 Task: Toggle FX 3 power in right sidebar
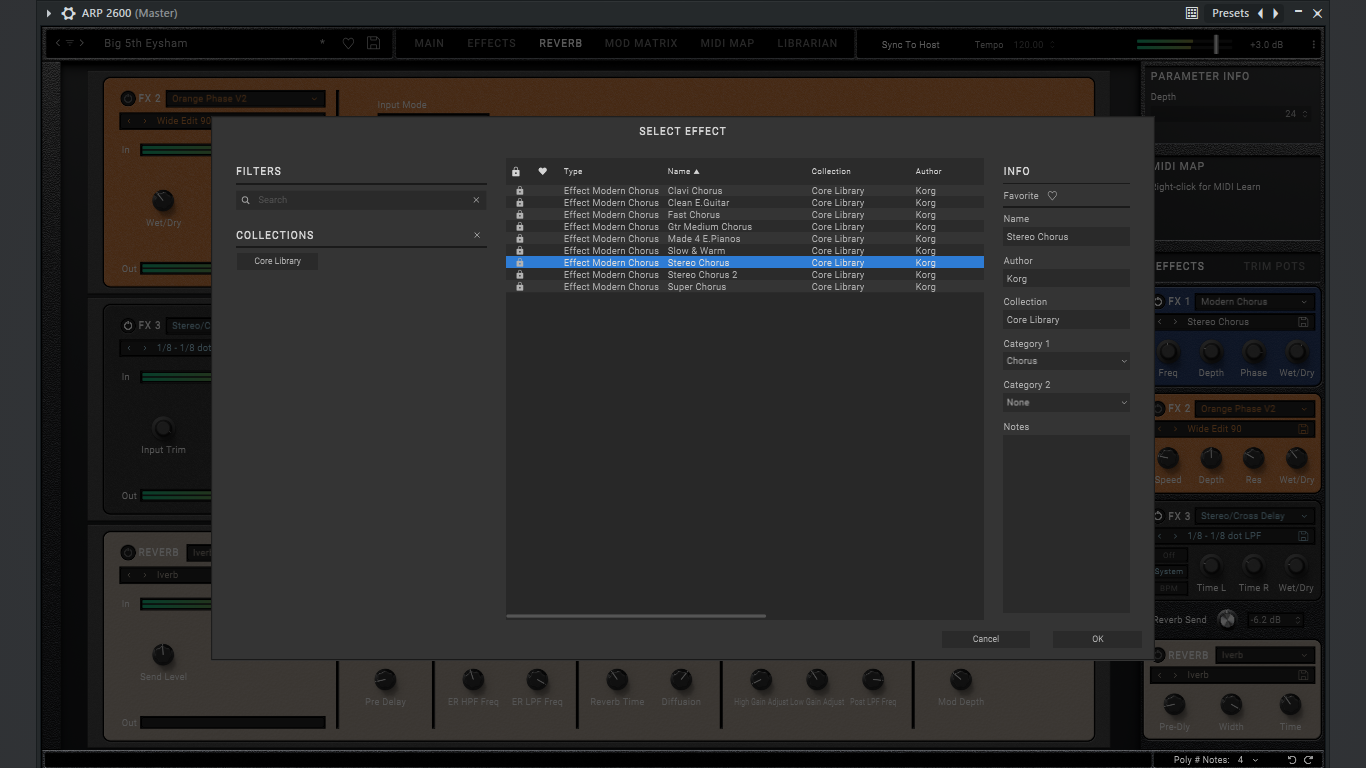coord(1159,516)
